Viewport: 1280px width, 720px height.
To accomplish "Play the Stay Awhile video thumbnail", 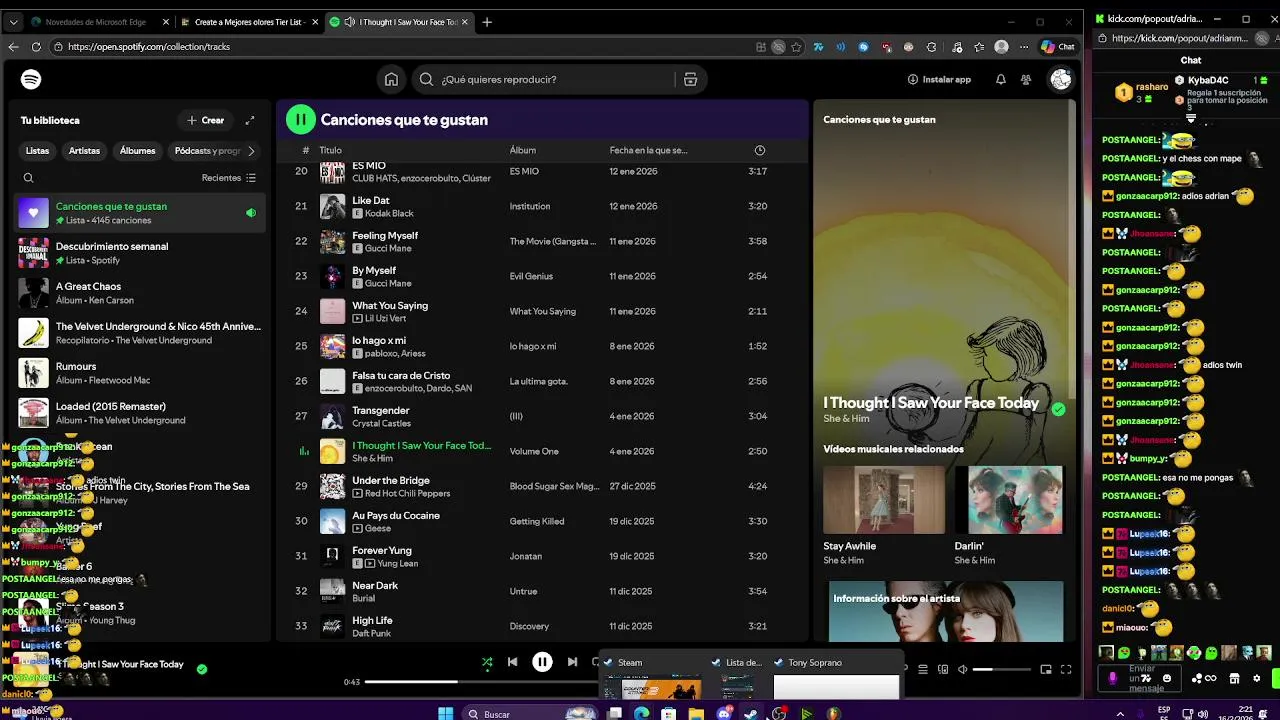I will pyautogui.click(x=884, y=500).
